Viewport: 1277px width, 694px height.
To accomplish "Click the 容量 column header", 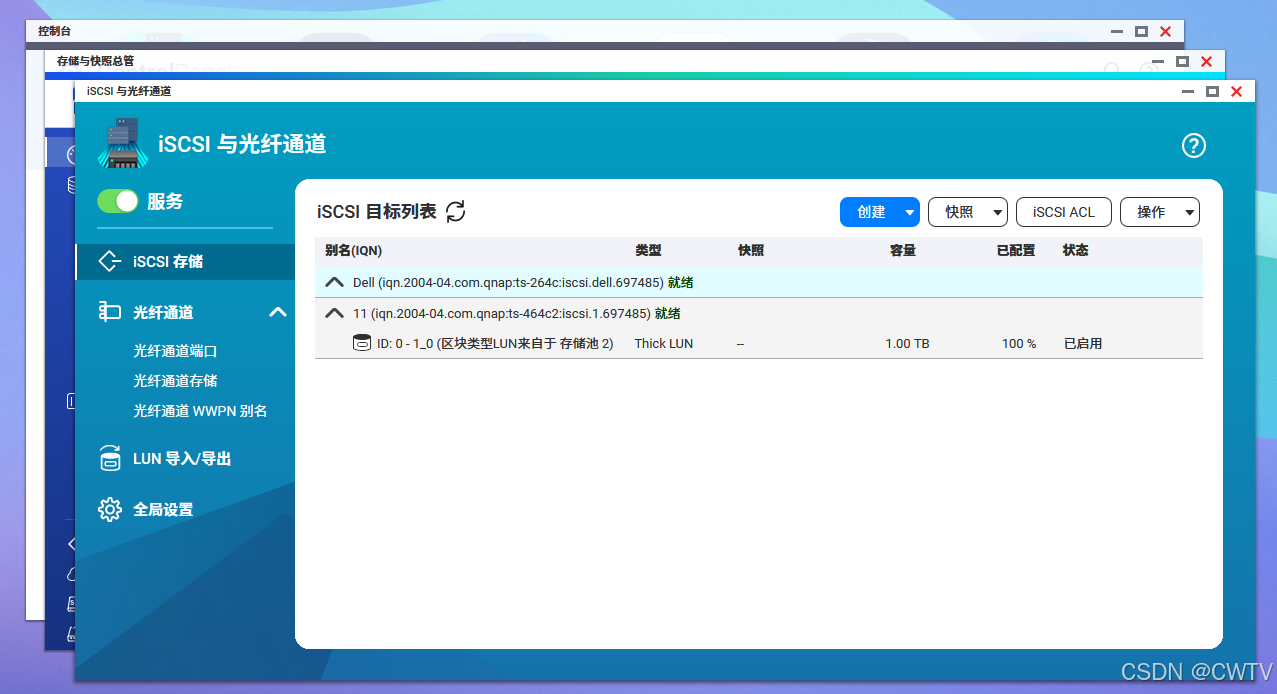I will point(903,250).
